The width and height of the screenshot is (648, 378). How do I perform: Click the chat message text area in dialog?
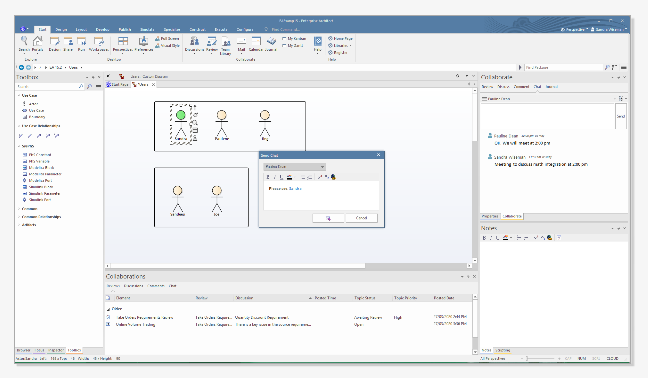pos(321,195)
